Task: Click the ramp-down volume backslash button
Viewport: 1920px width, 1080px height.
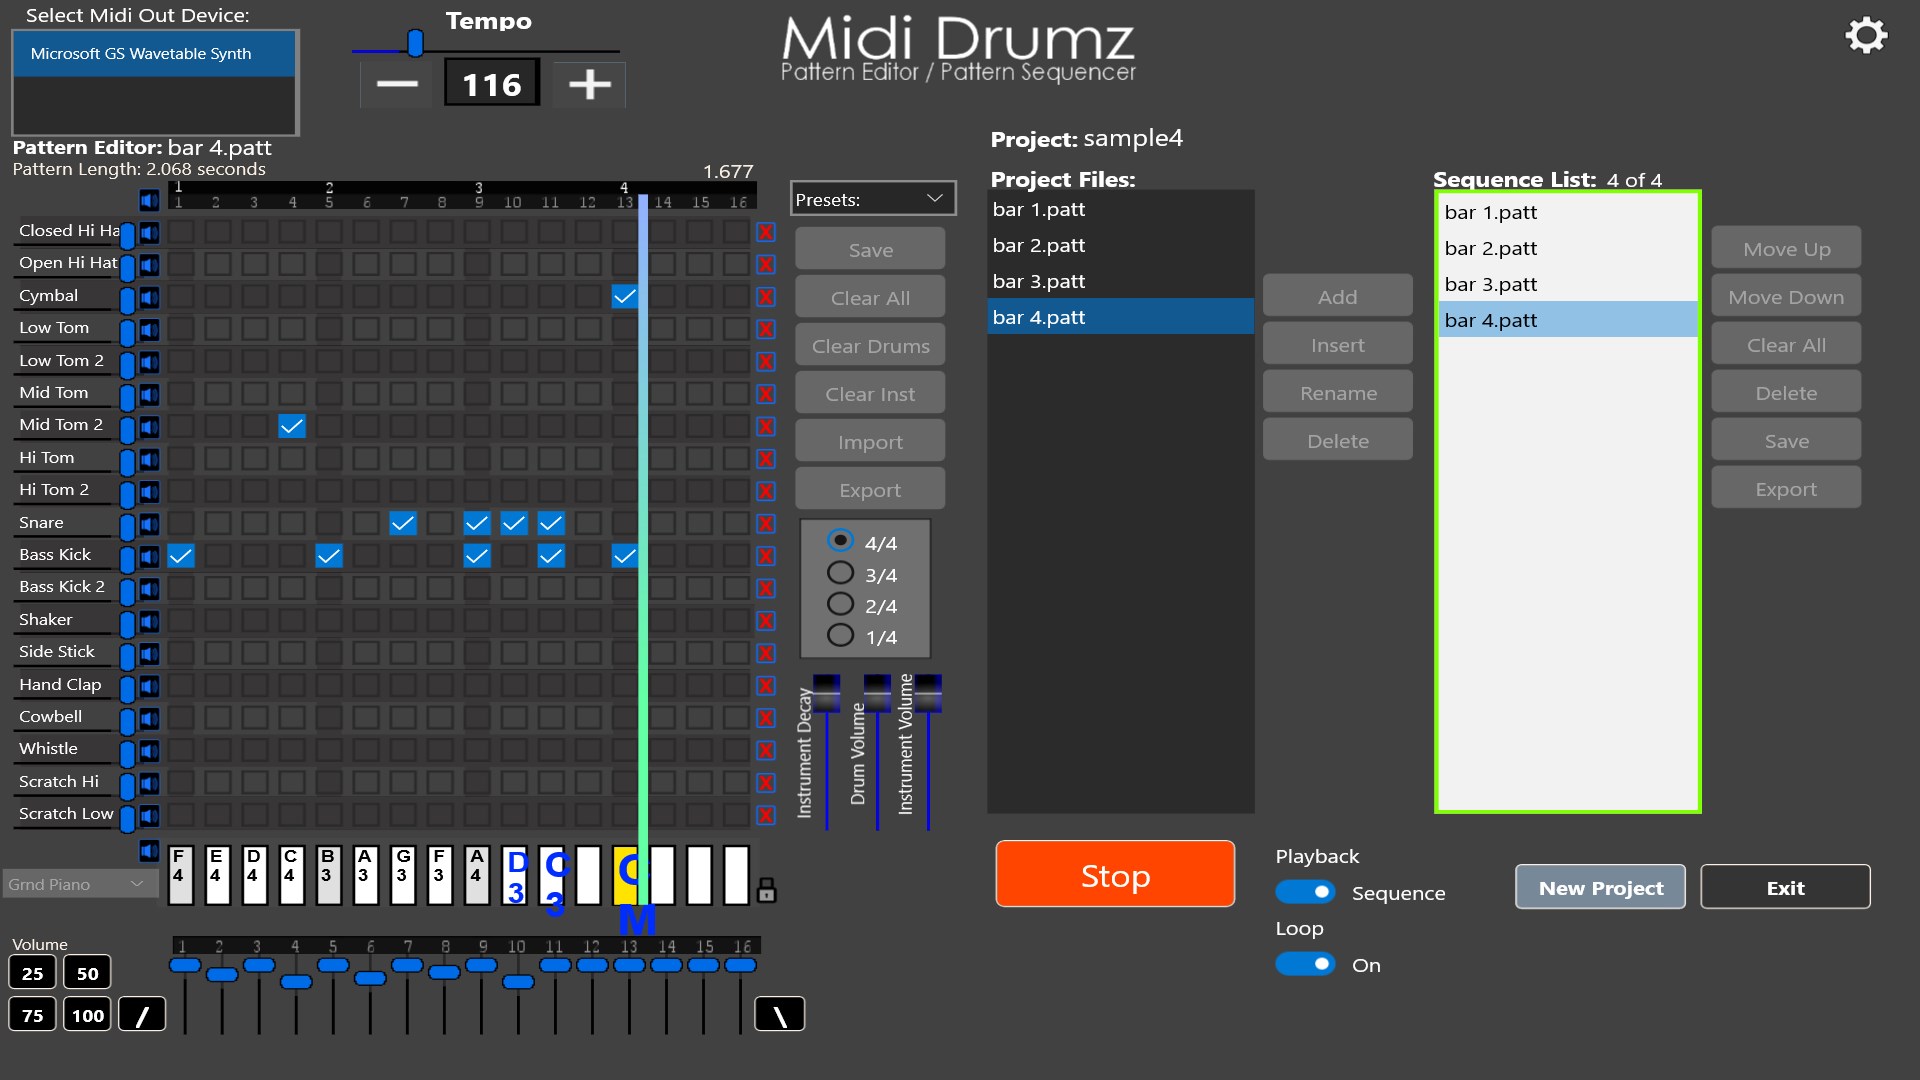Action: pos(779,1015)
